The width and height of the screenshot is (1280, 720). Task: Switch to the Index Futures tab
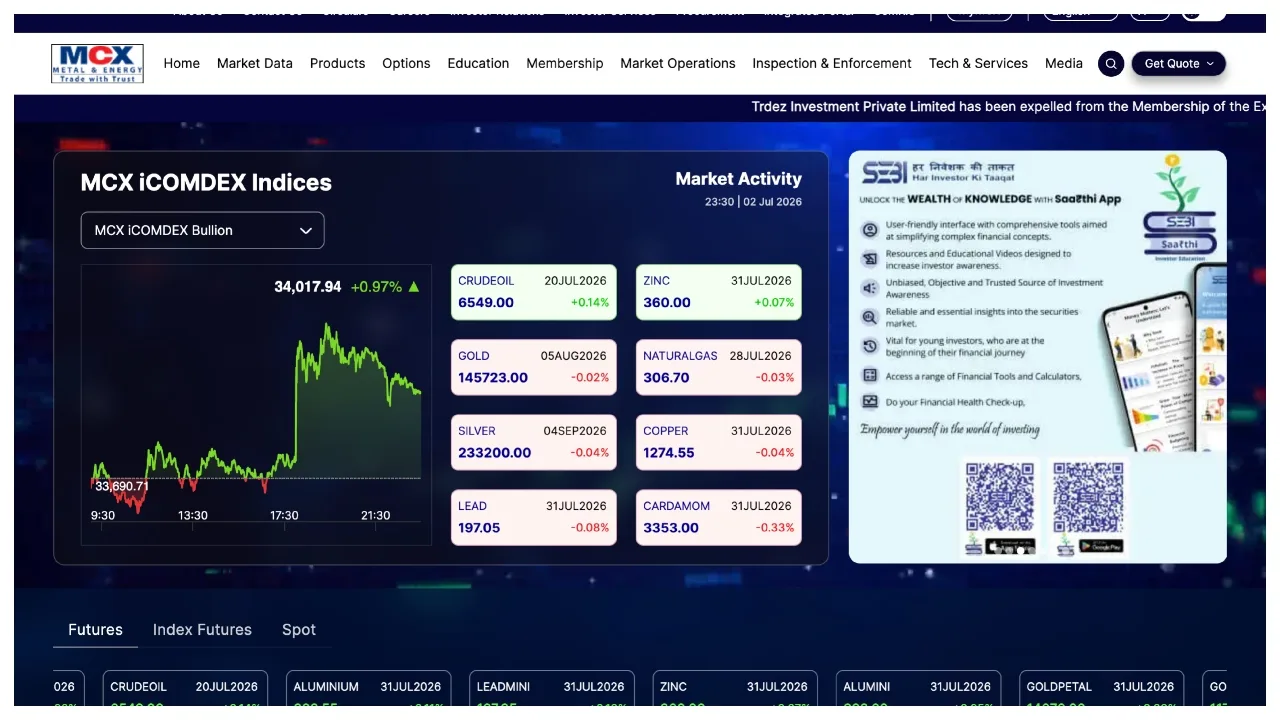click(x=202, y=630)
